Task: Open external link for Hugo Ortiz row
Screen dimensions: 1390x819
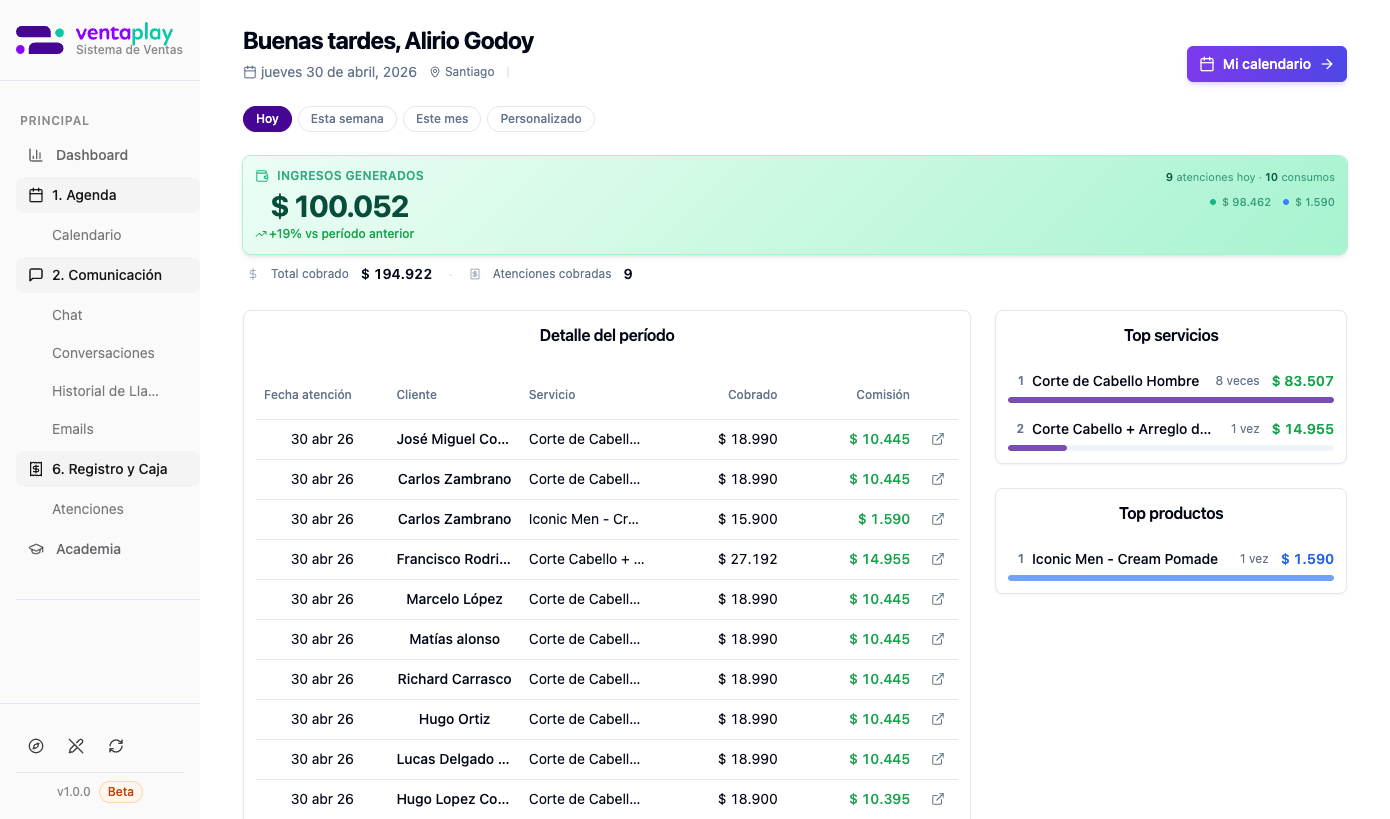Action: click(938, 719)
